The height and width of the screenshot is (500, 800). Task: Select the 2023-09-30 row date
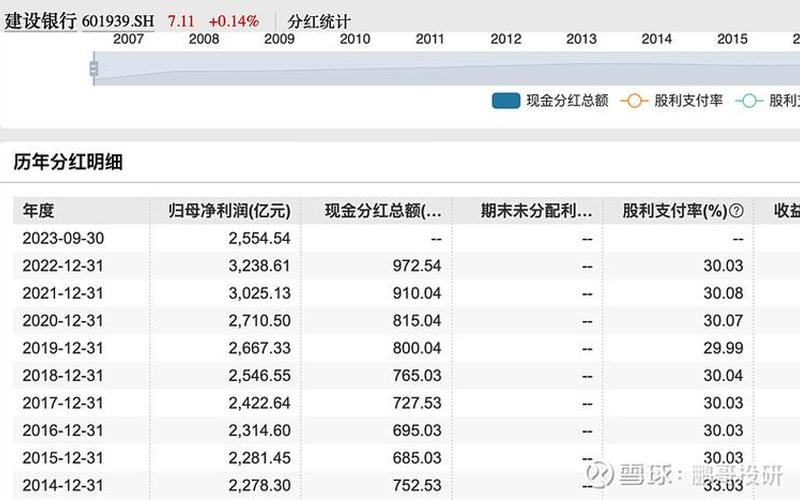tap(63, 238)
